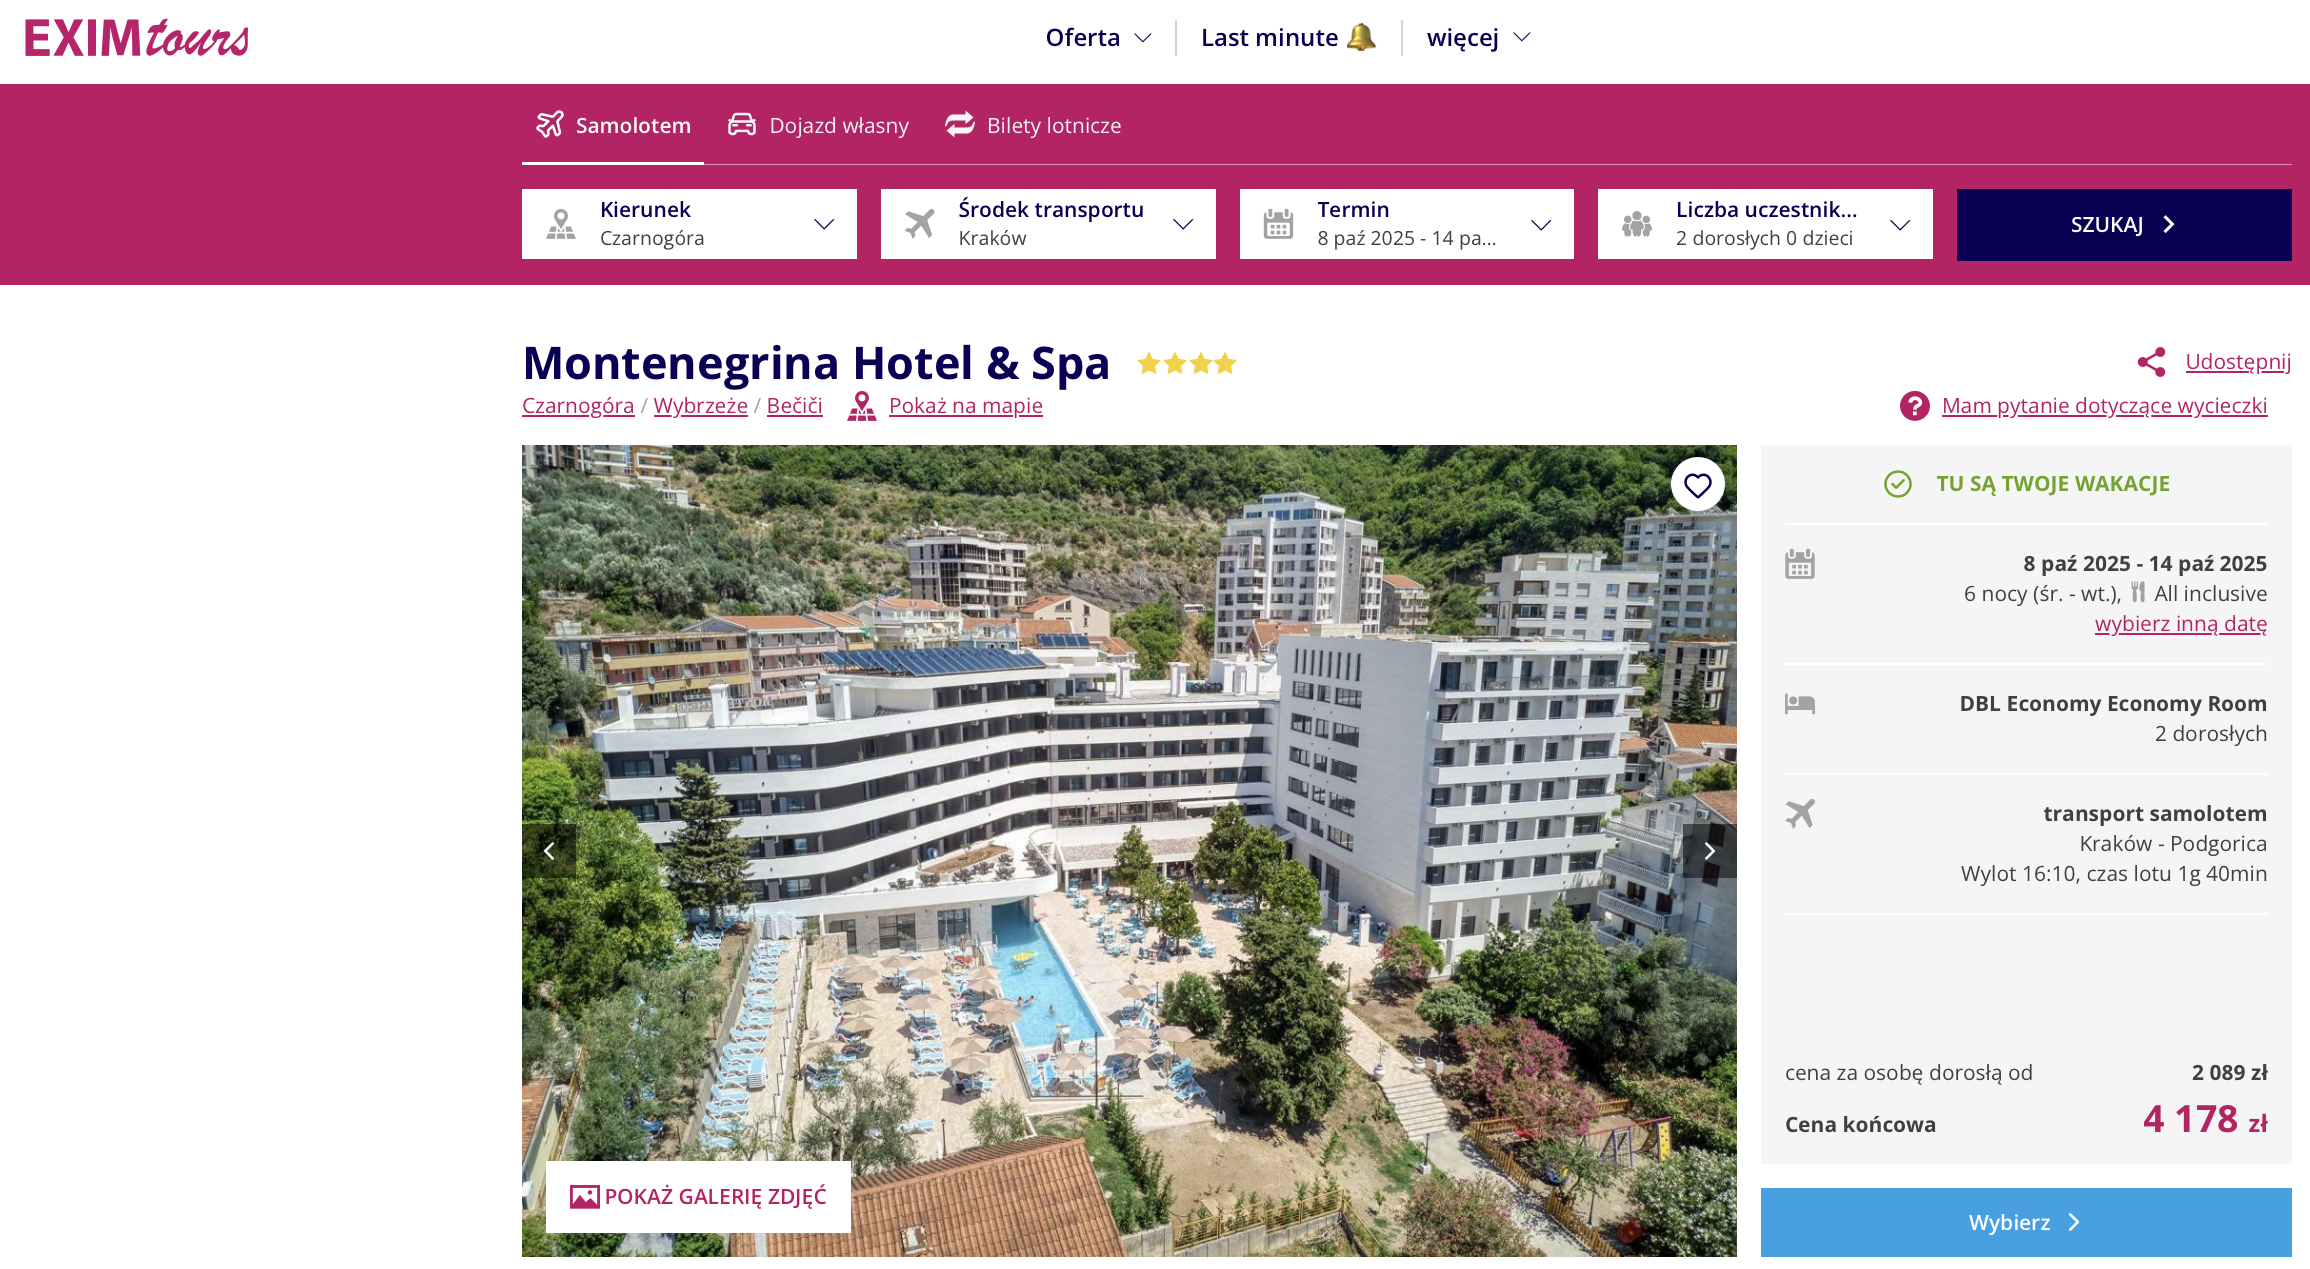This screenshot has width=2310, height=1269.
Task: Follow the wybierz inną datę link
Action: [2180, 624]
